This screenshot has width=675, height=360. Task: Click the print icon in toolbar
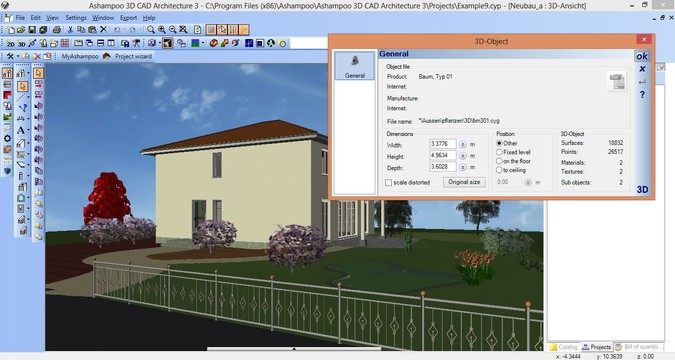tap(56, 30)
